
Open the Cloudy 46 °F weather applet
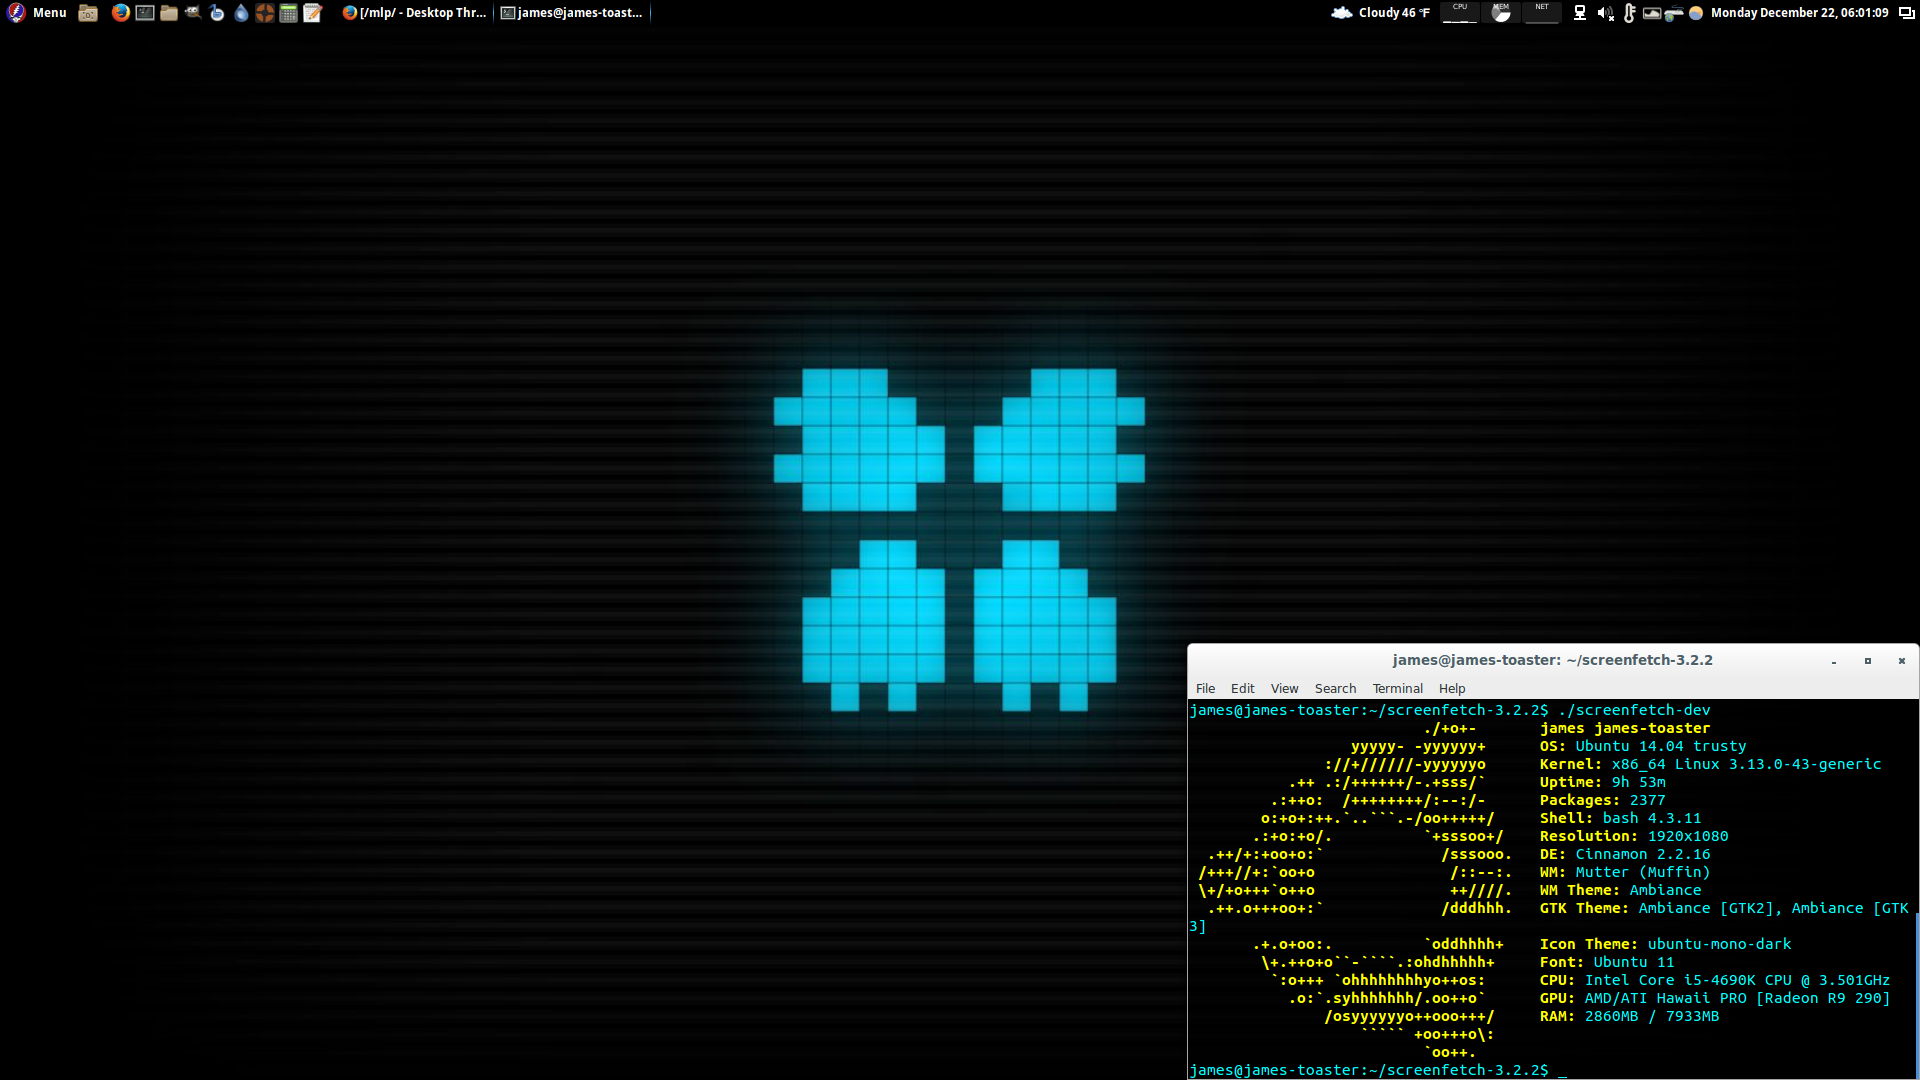pos(1381,13)
